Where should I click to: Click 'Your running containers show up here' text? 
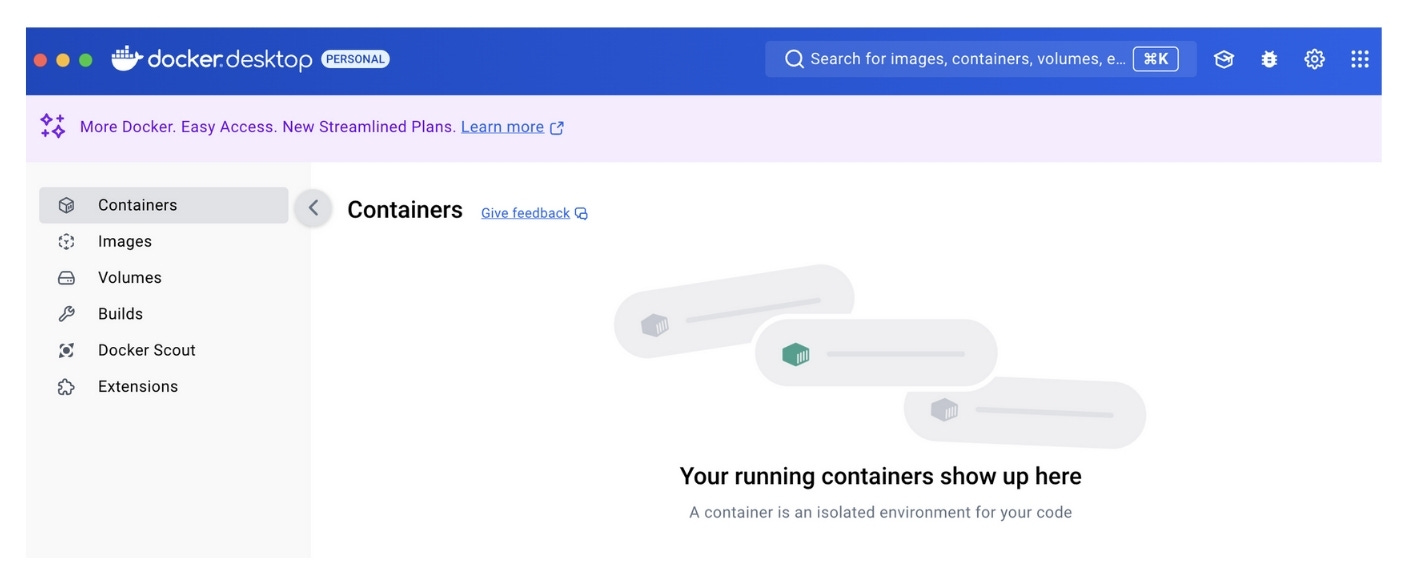tap(880, 476)
